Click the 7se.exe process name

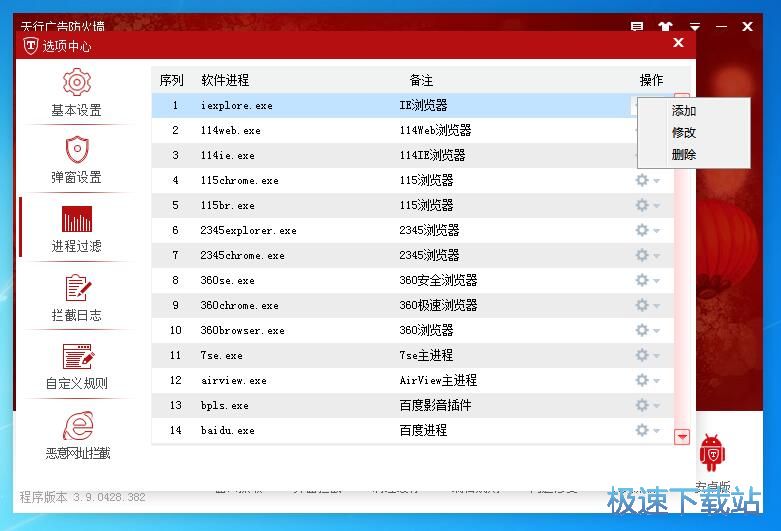point(222,355)
